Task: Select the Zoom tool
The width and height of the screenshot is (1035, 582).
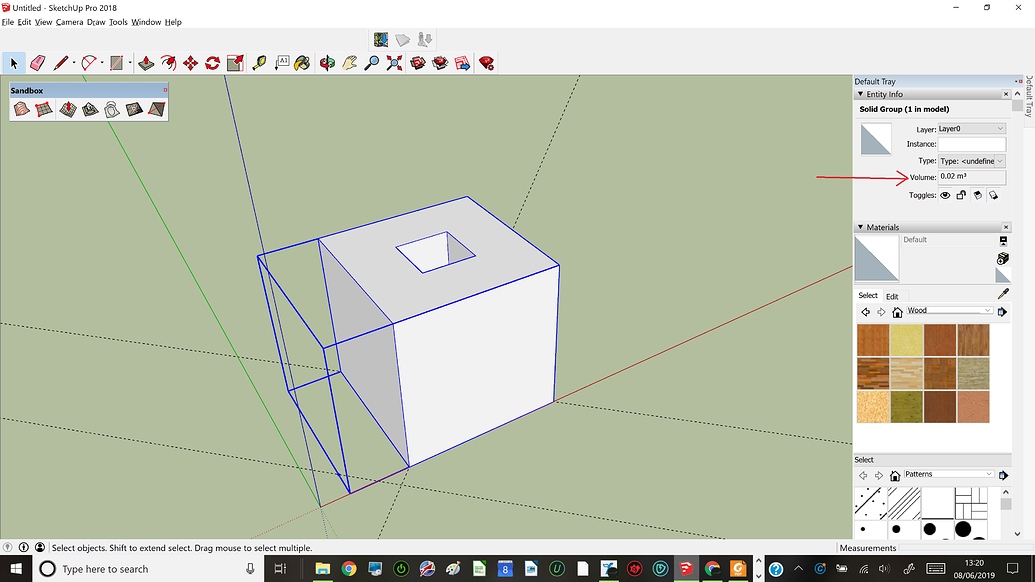Action: point(374,62)
